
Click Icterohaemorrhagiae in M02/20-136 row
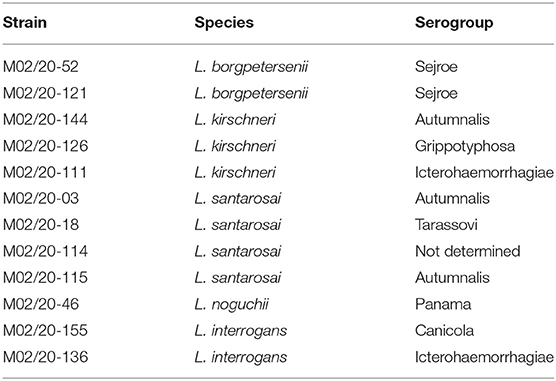click(484, 357)
